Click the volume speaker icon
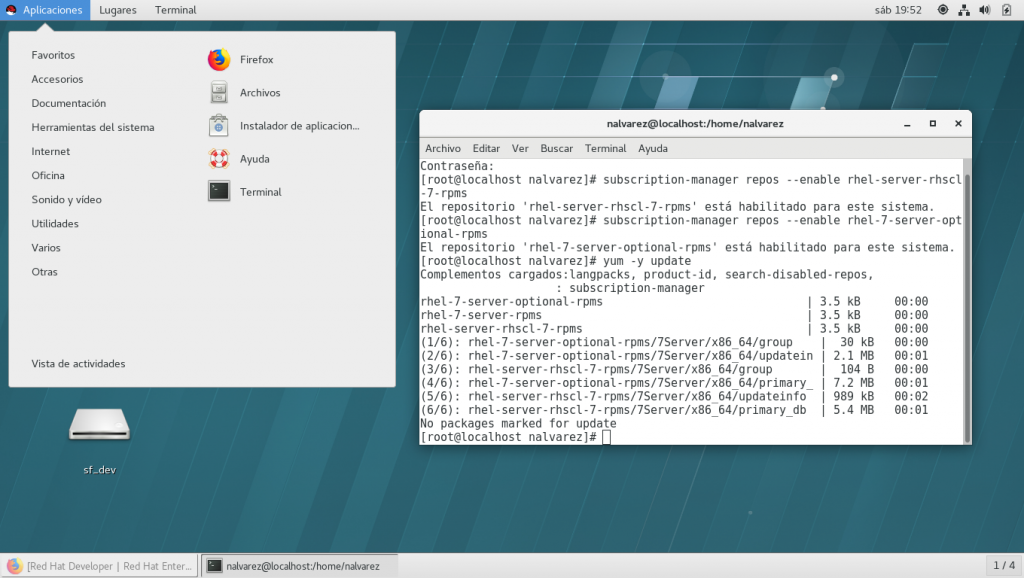Screen dimensions: 1024x578 (985, 10)
